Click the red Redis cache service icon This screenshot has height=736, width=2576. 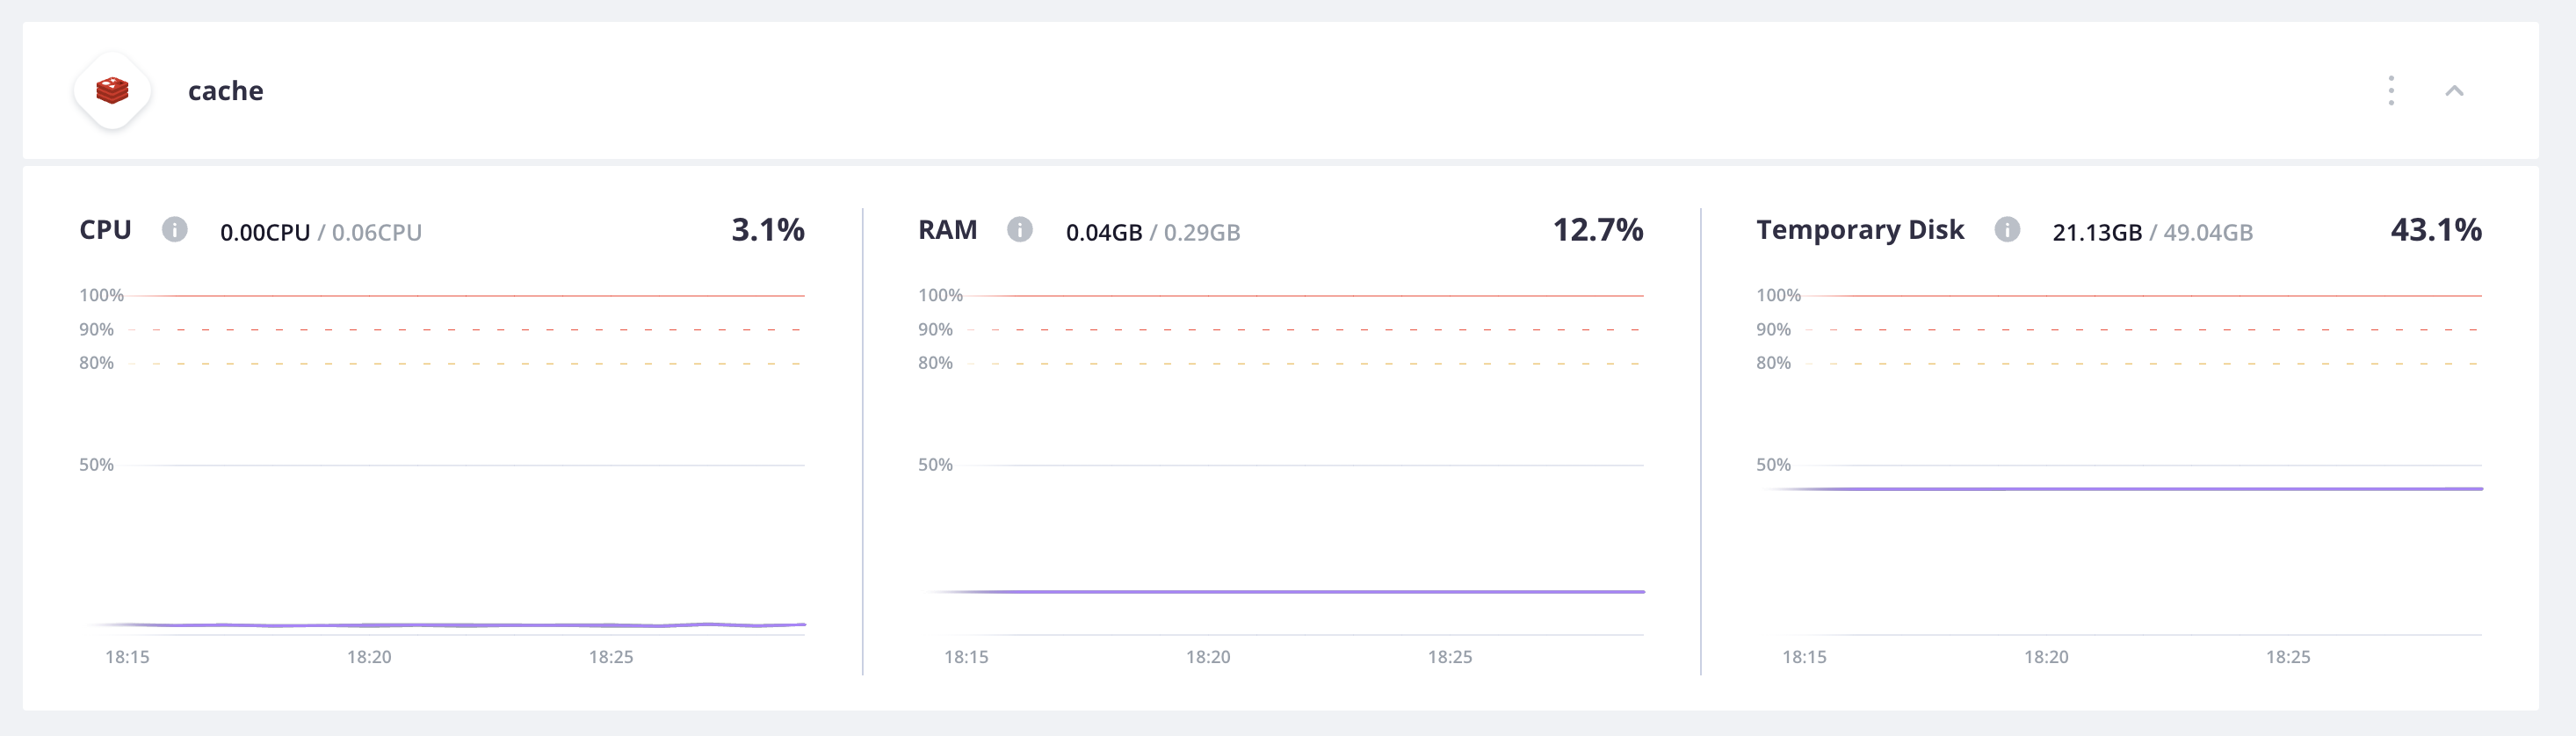click(x=112, y=90)
